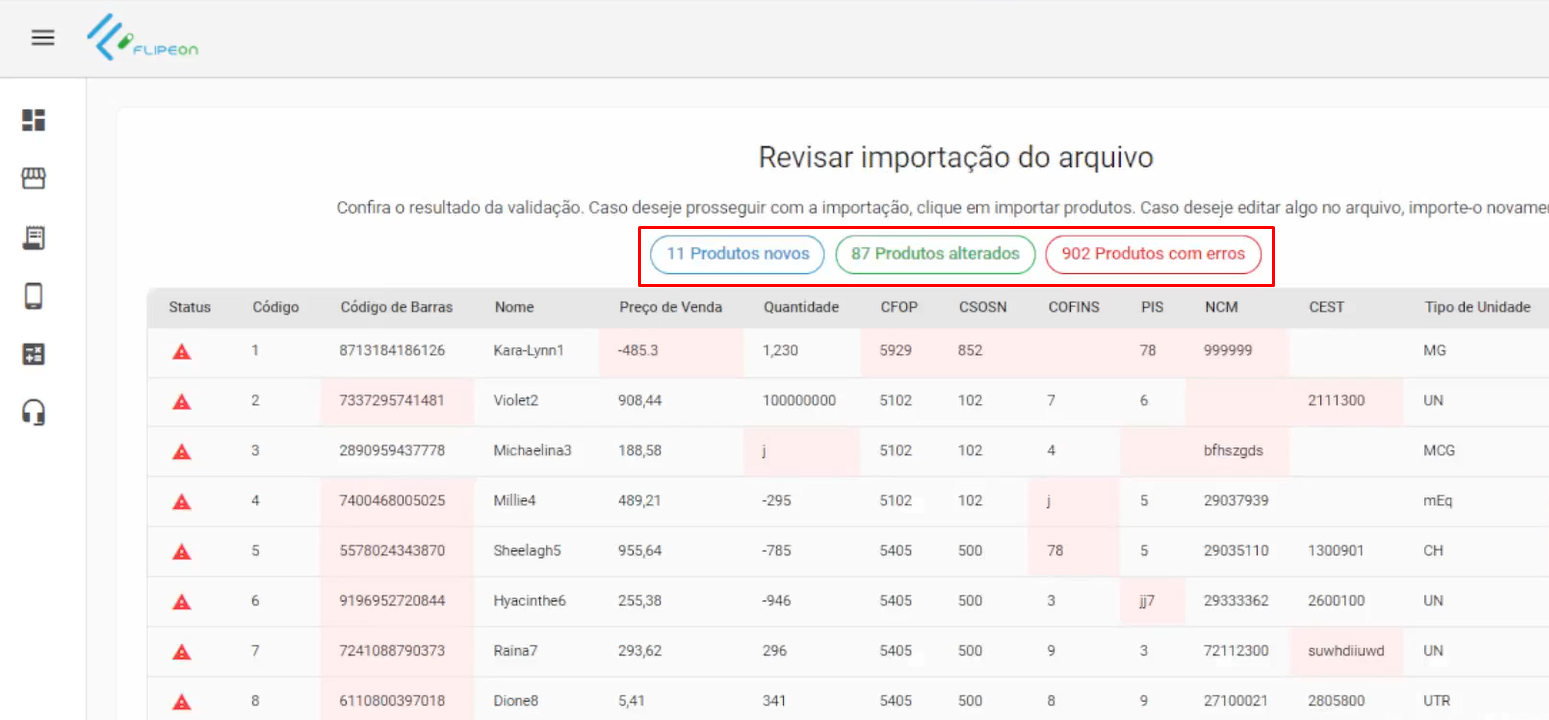Open the receipt sidebar icon
Viewport: 1549px width, 720px height.
(34, 237)
